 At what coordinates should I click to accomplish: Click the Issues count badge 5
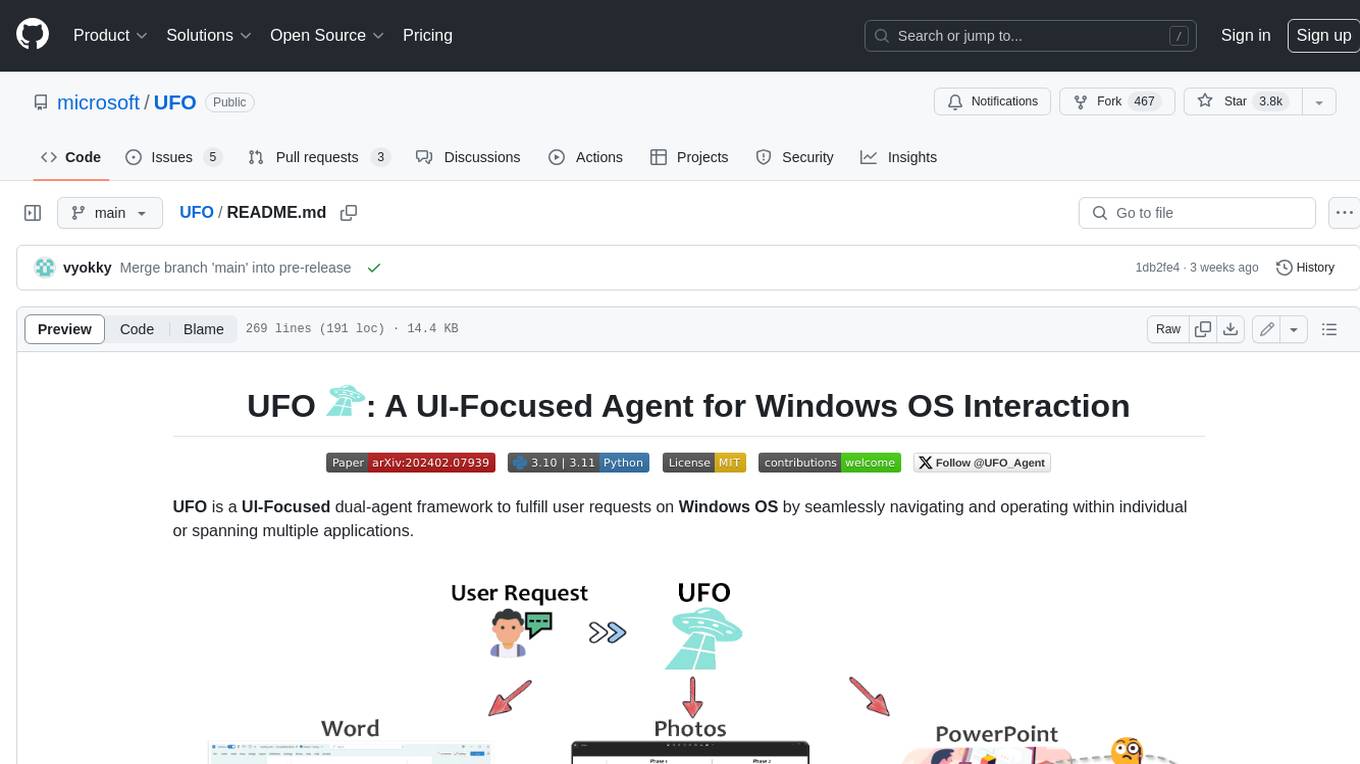pos(212,157)
